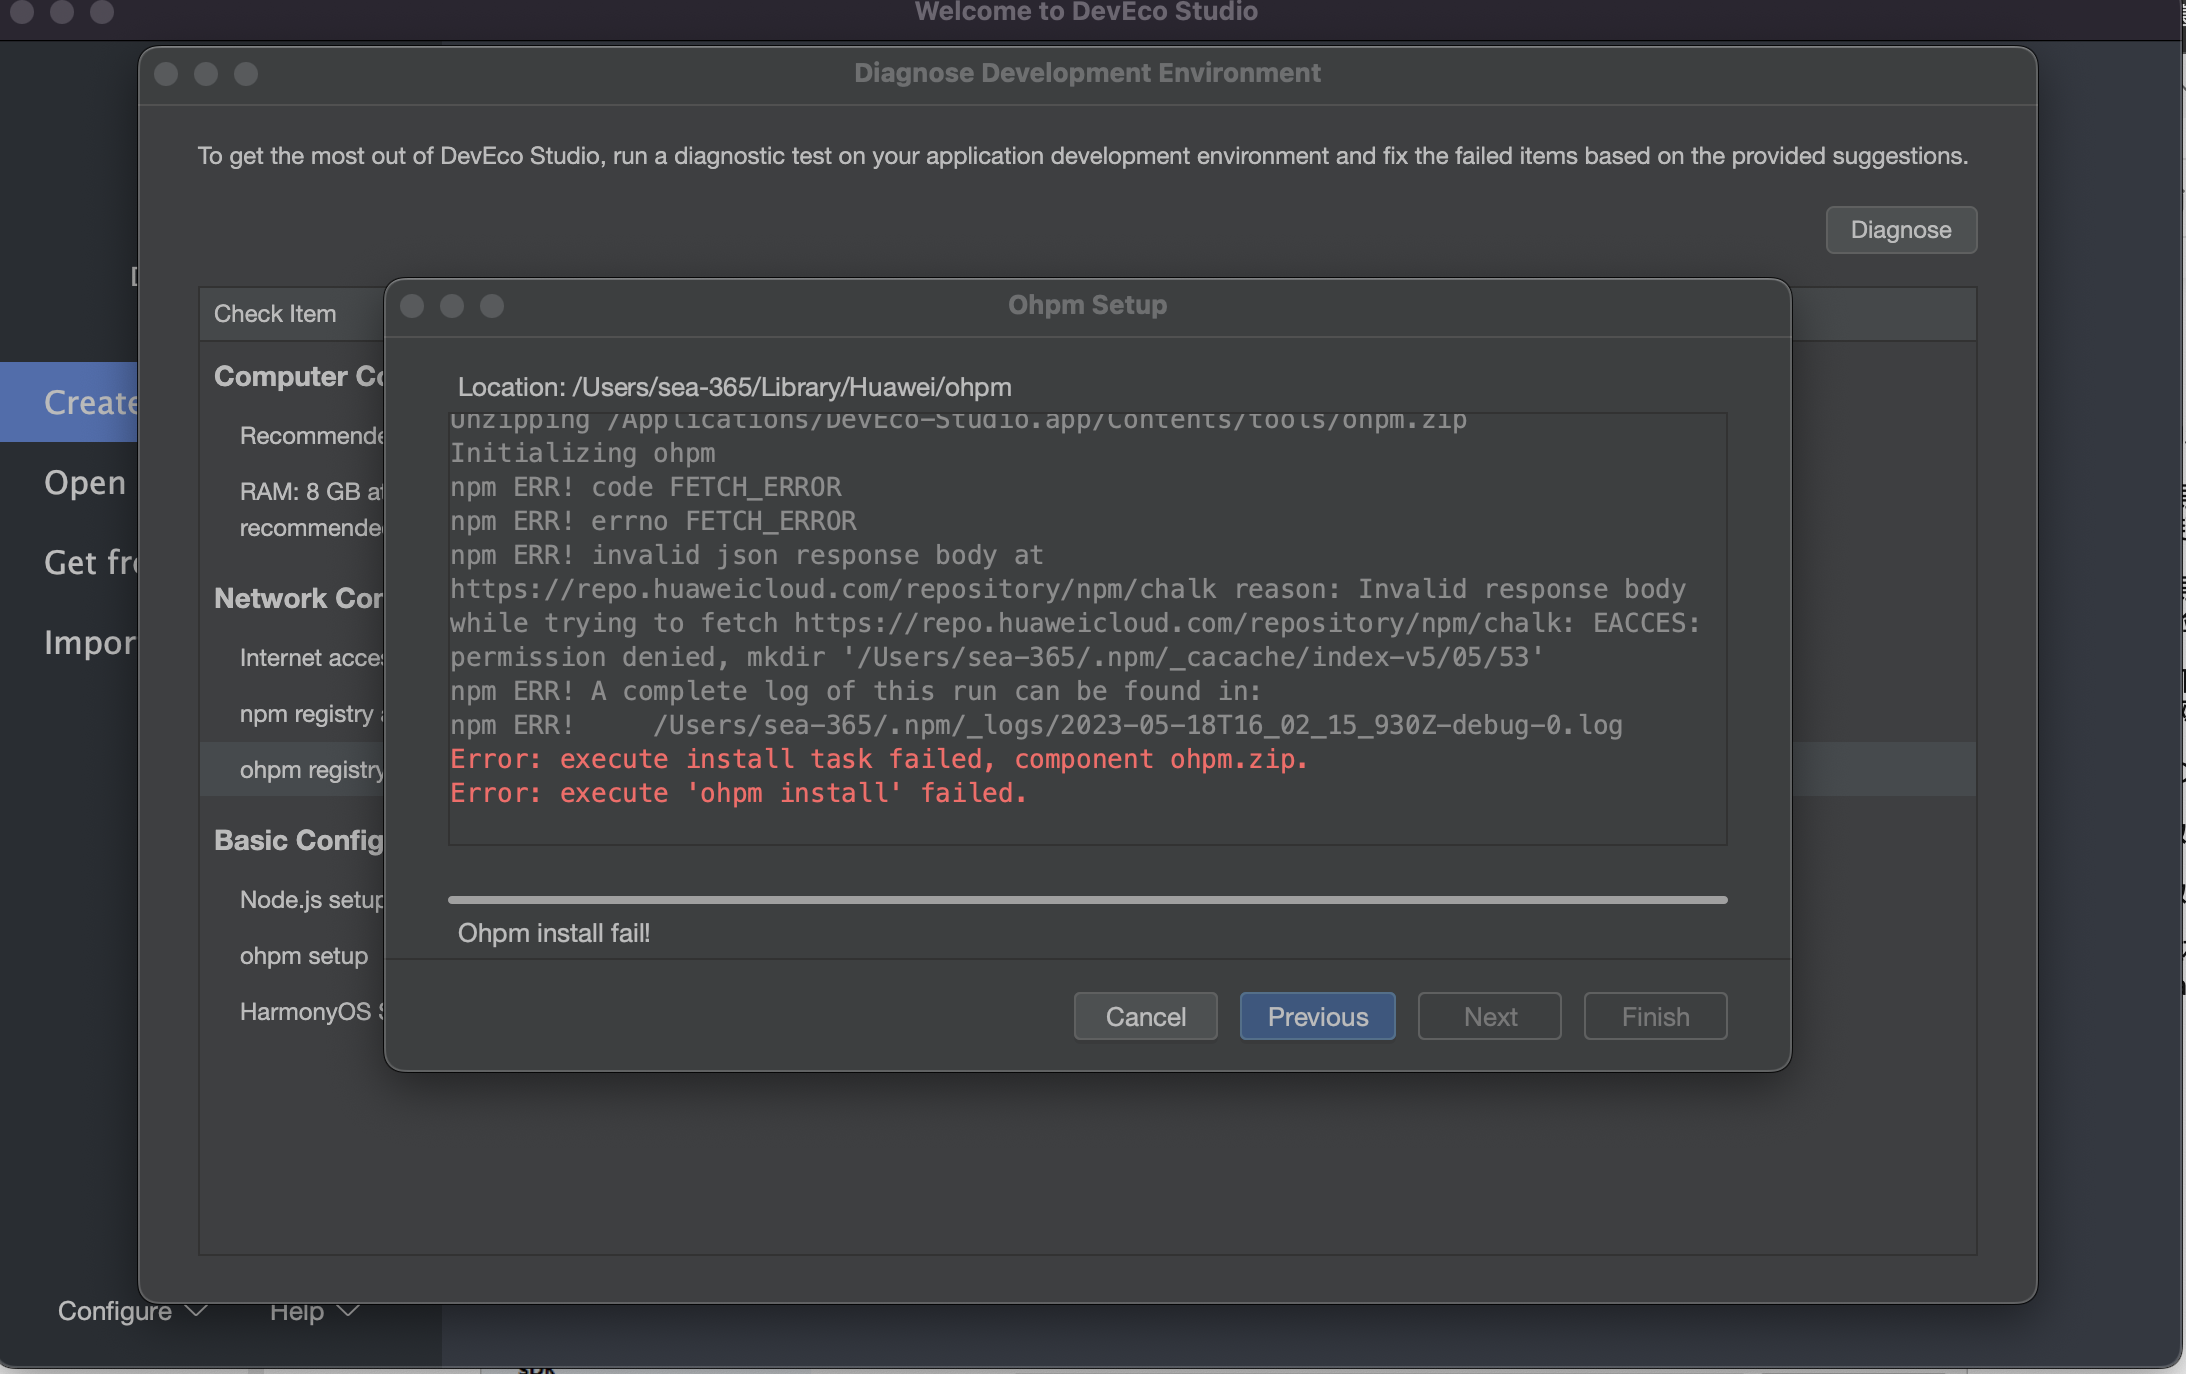Click the disabled Next button
The width and height of the screenshot is (2186, 1374).
pyautogui.click(x=1489, y=1016)
